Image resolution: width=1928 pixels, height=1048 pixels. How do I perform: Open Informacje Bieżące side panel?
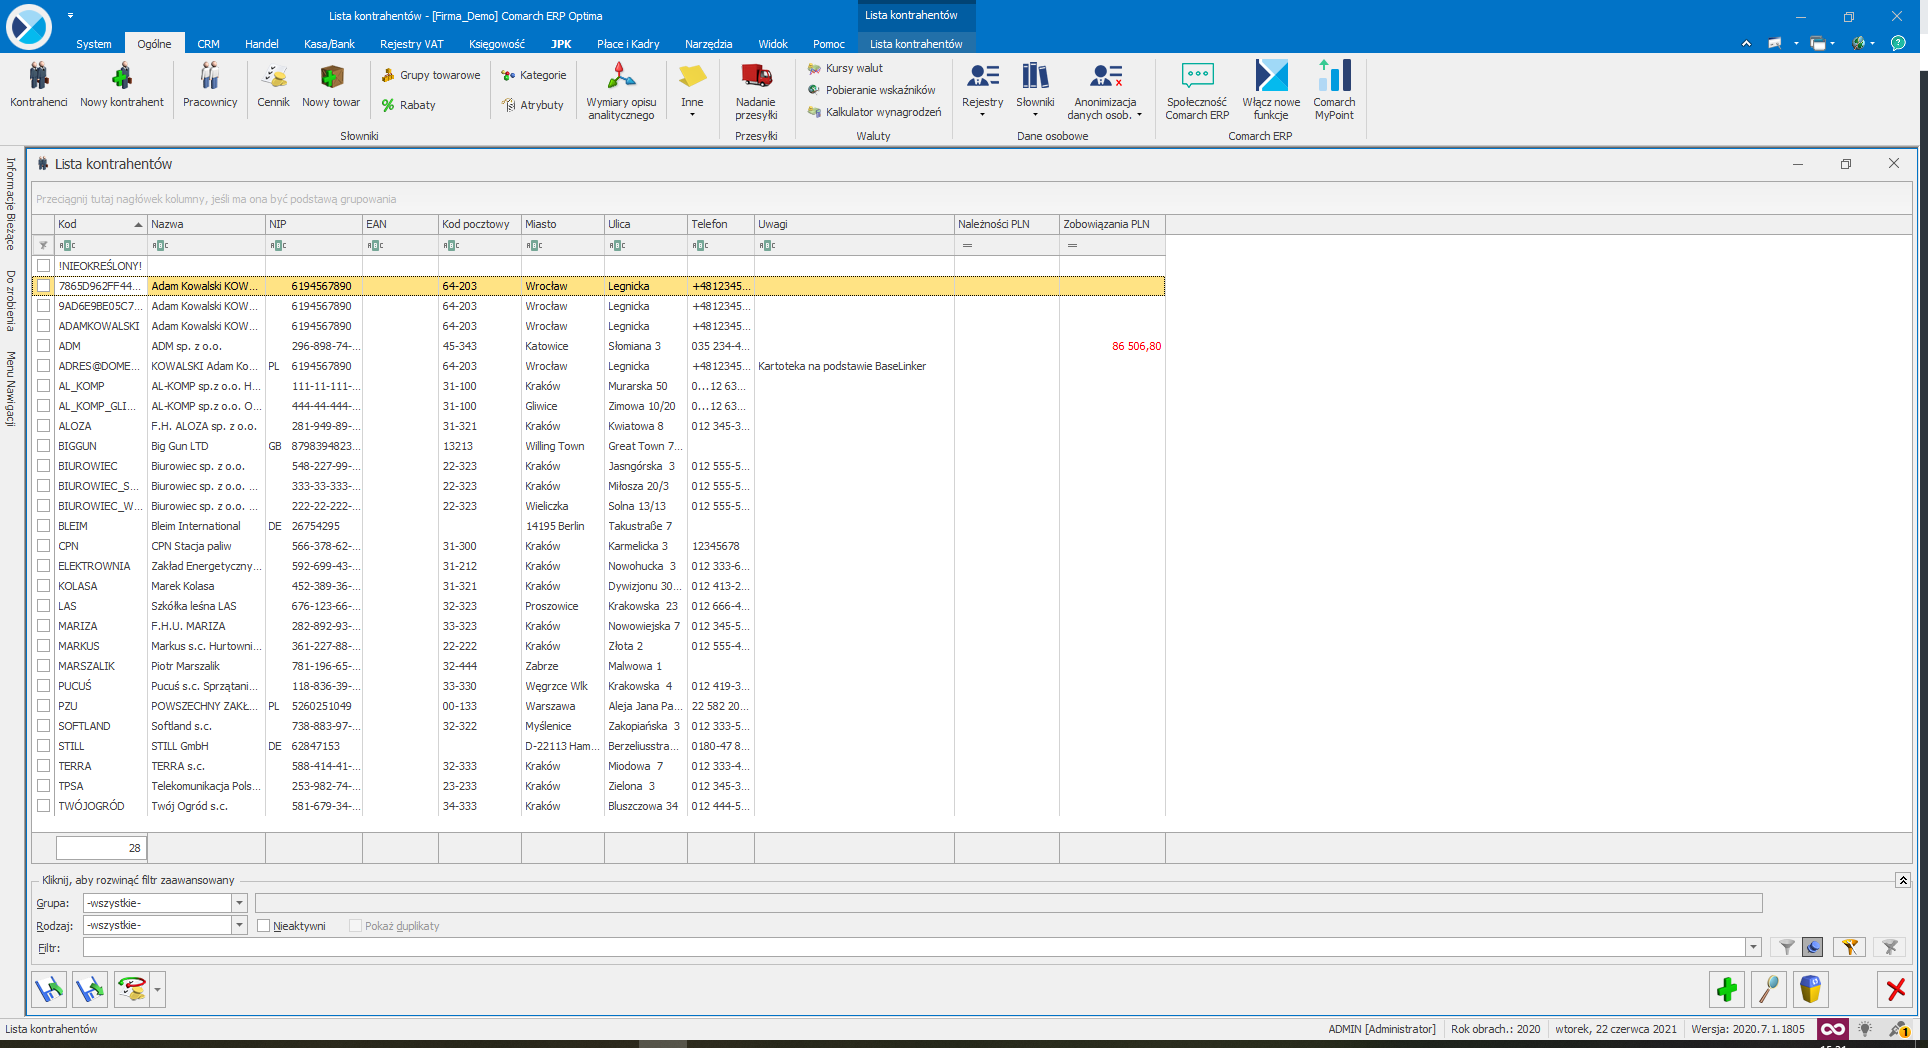click(x=11, y=204)
